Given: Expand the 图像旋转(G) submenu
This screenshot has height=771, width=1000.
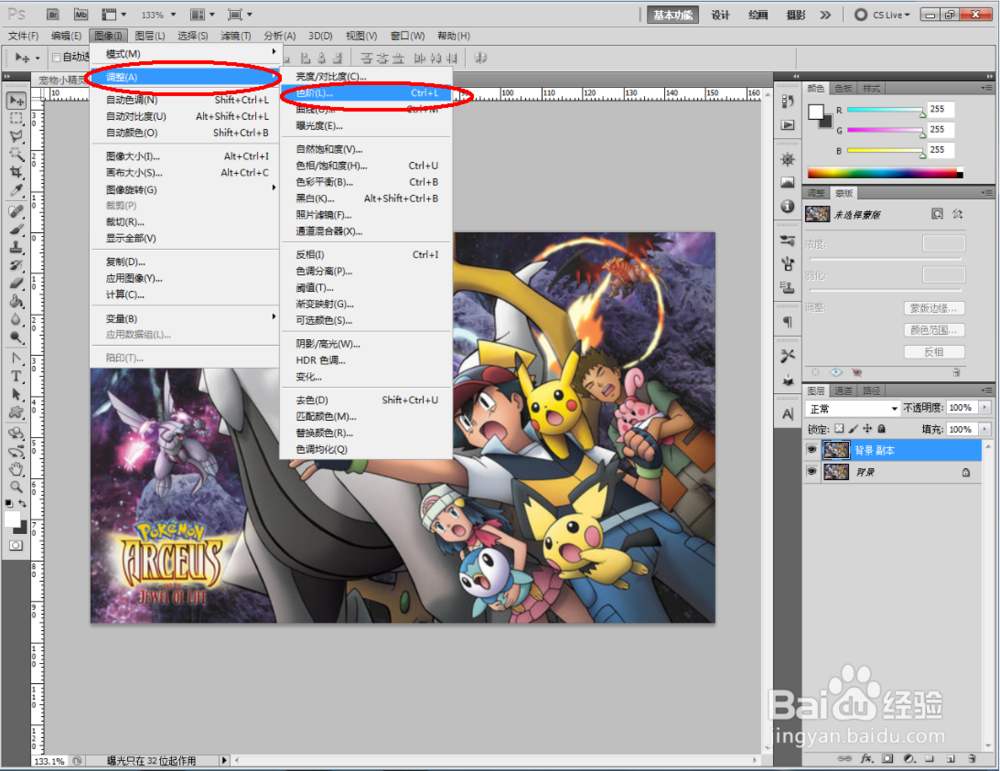Looking at the screenshot, I should tap(186, 189).
